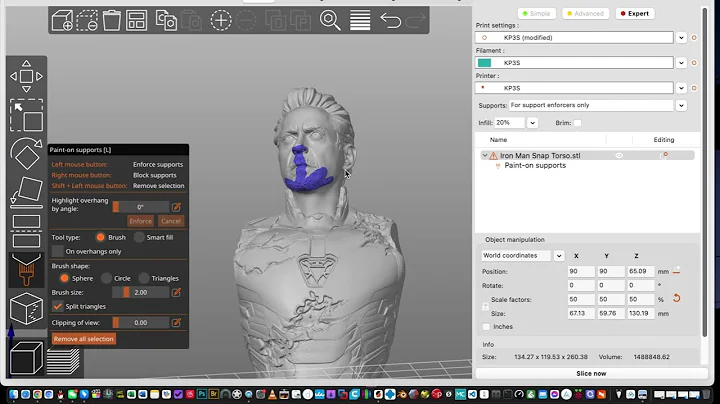Screen dimensions: 720x404
Task: Collapse Iron Man Snap Torso.stl tree item
Action: click(484, 156)
